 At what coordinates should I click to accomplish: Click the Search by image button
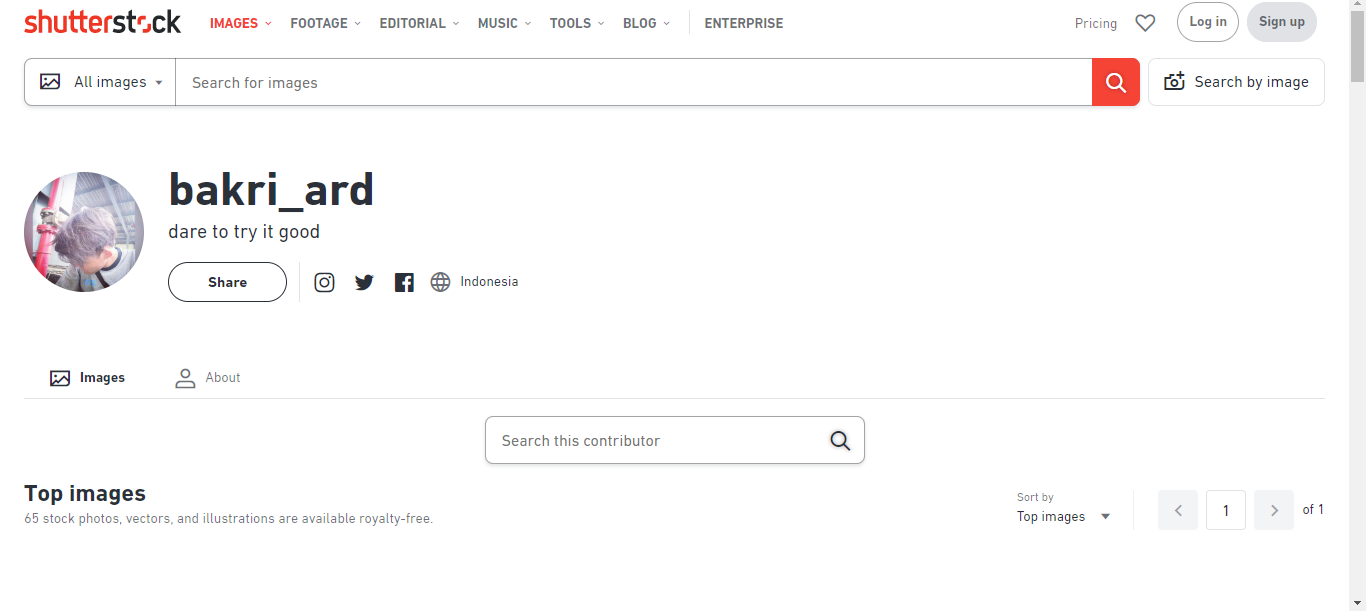(1236, 82)
